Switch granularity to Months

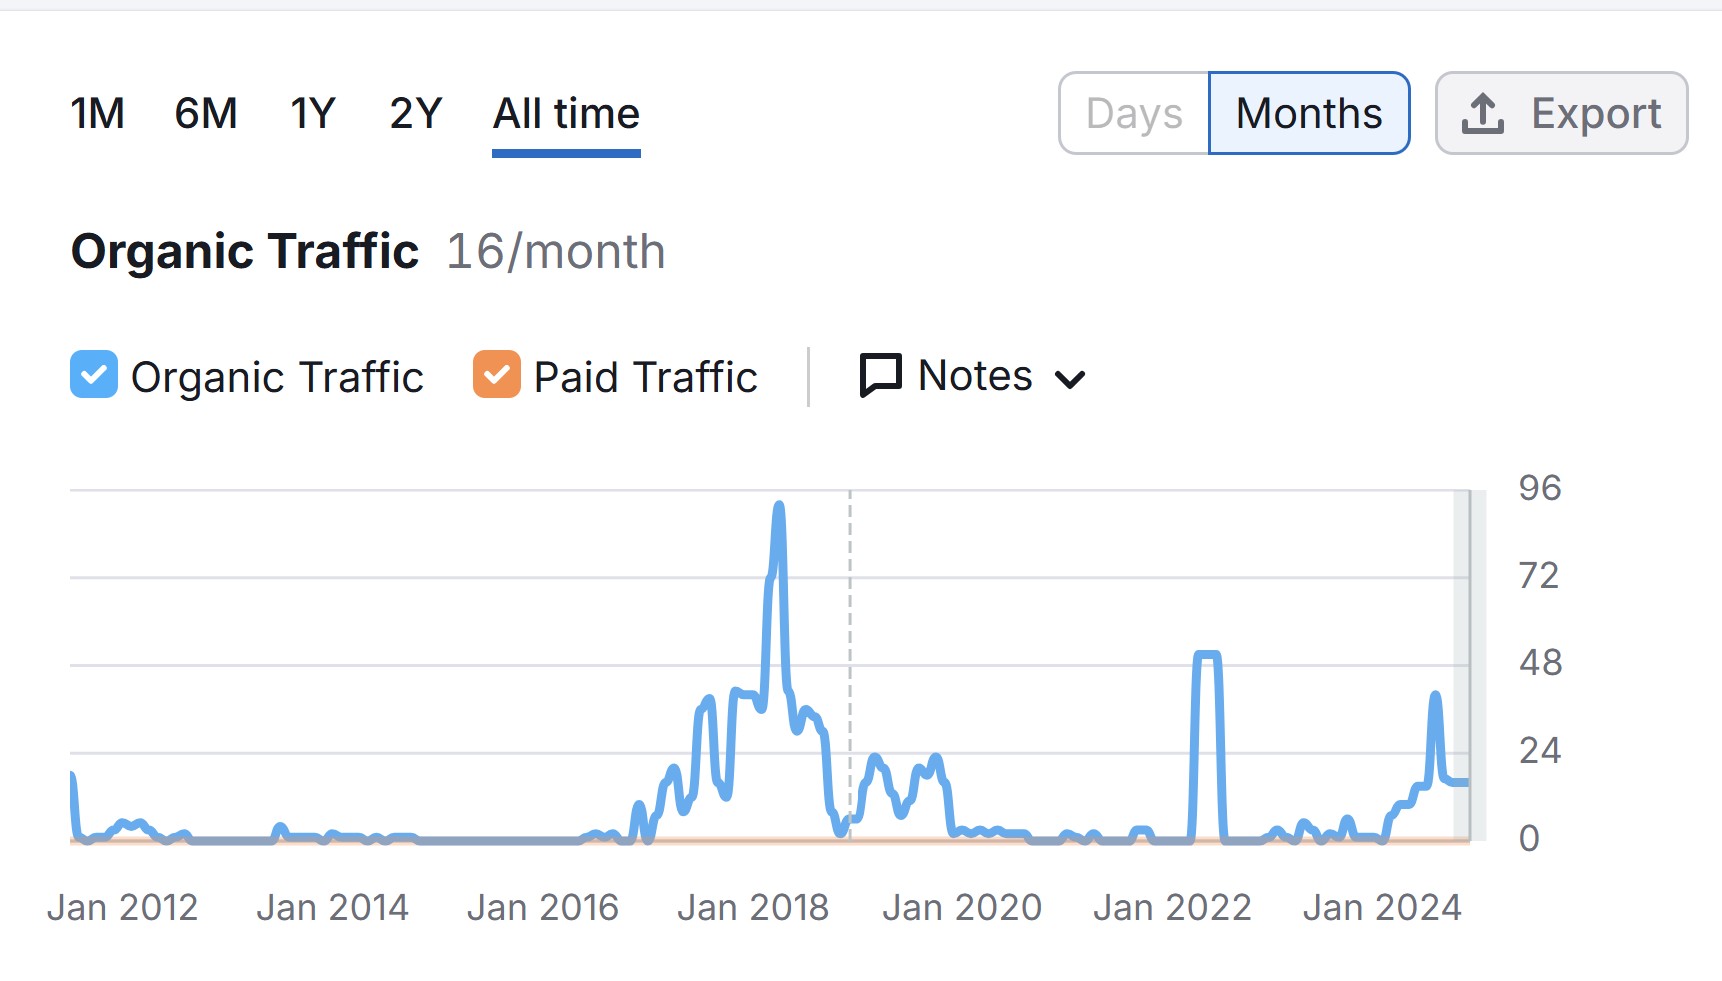(1309, 113)
